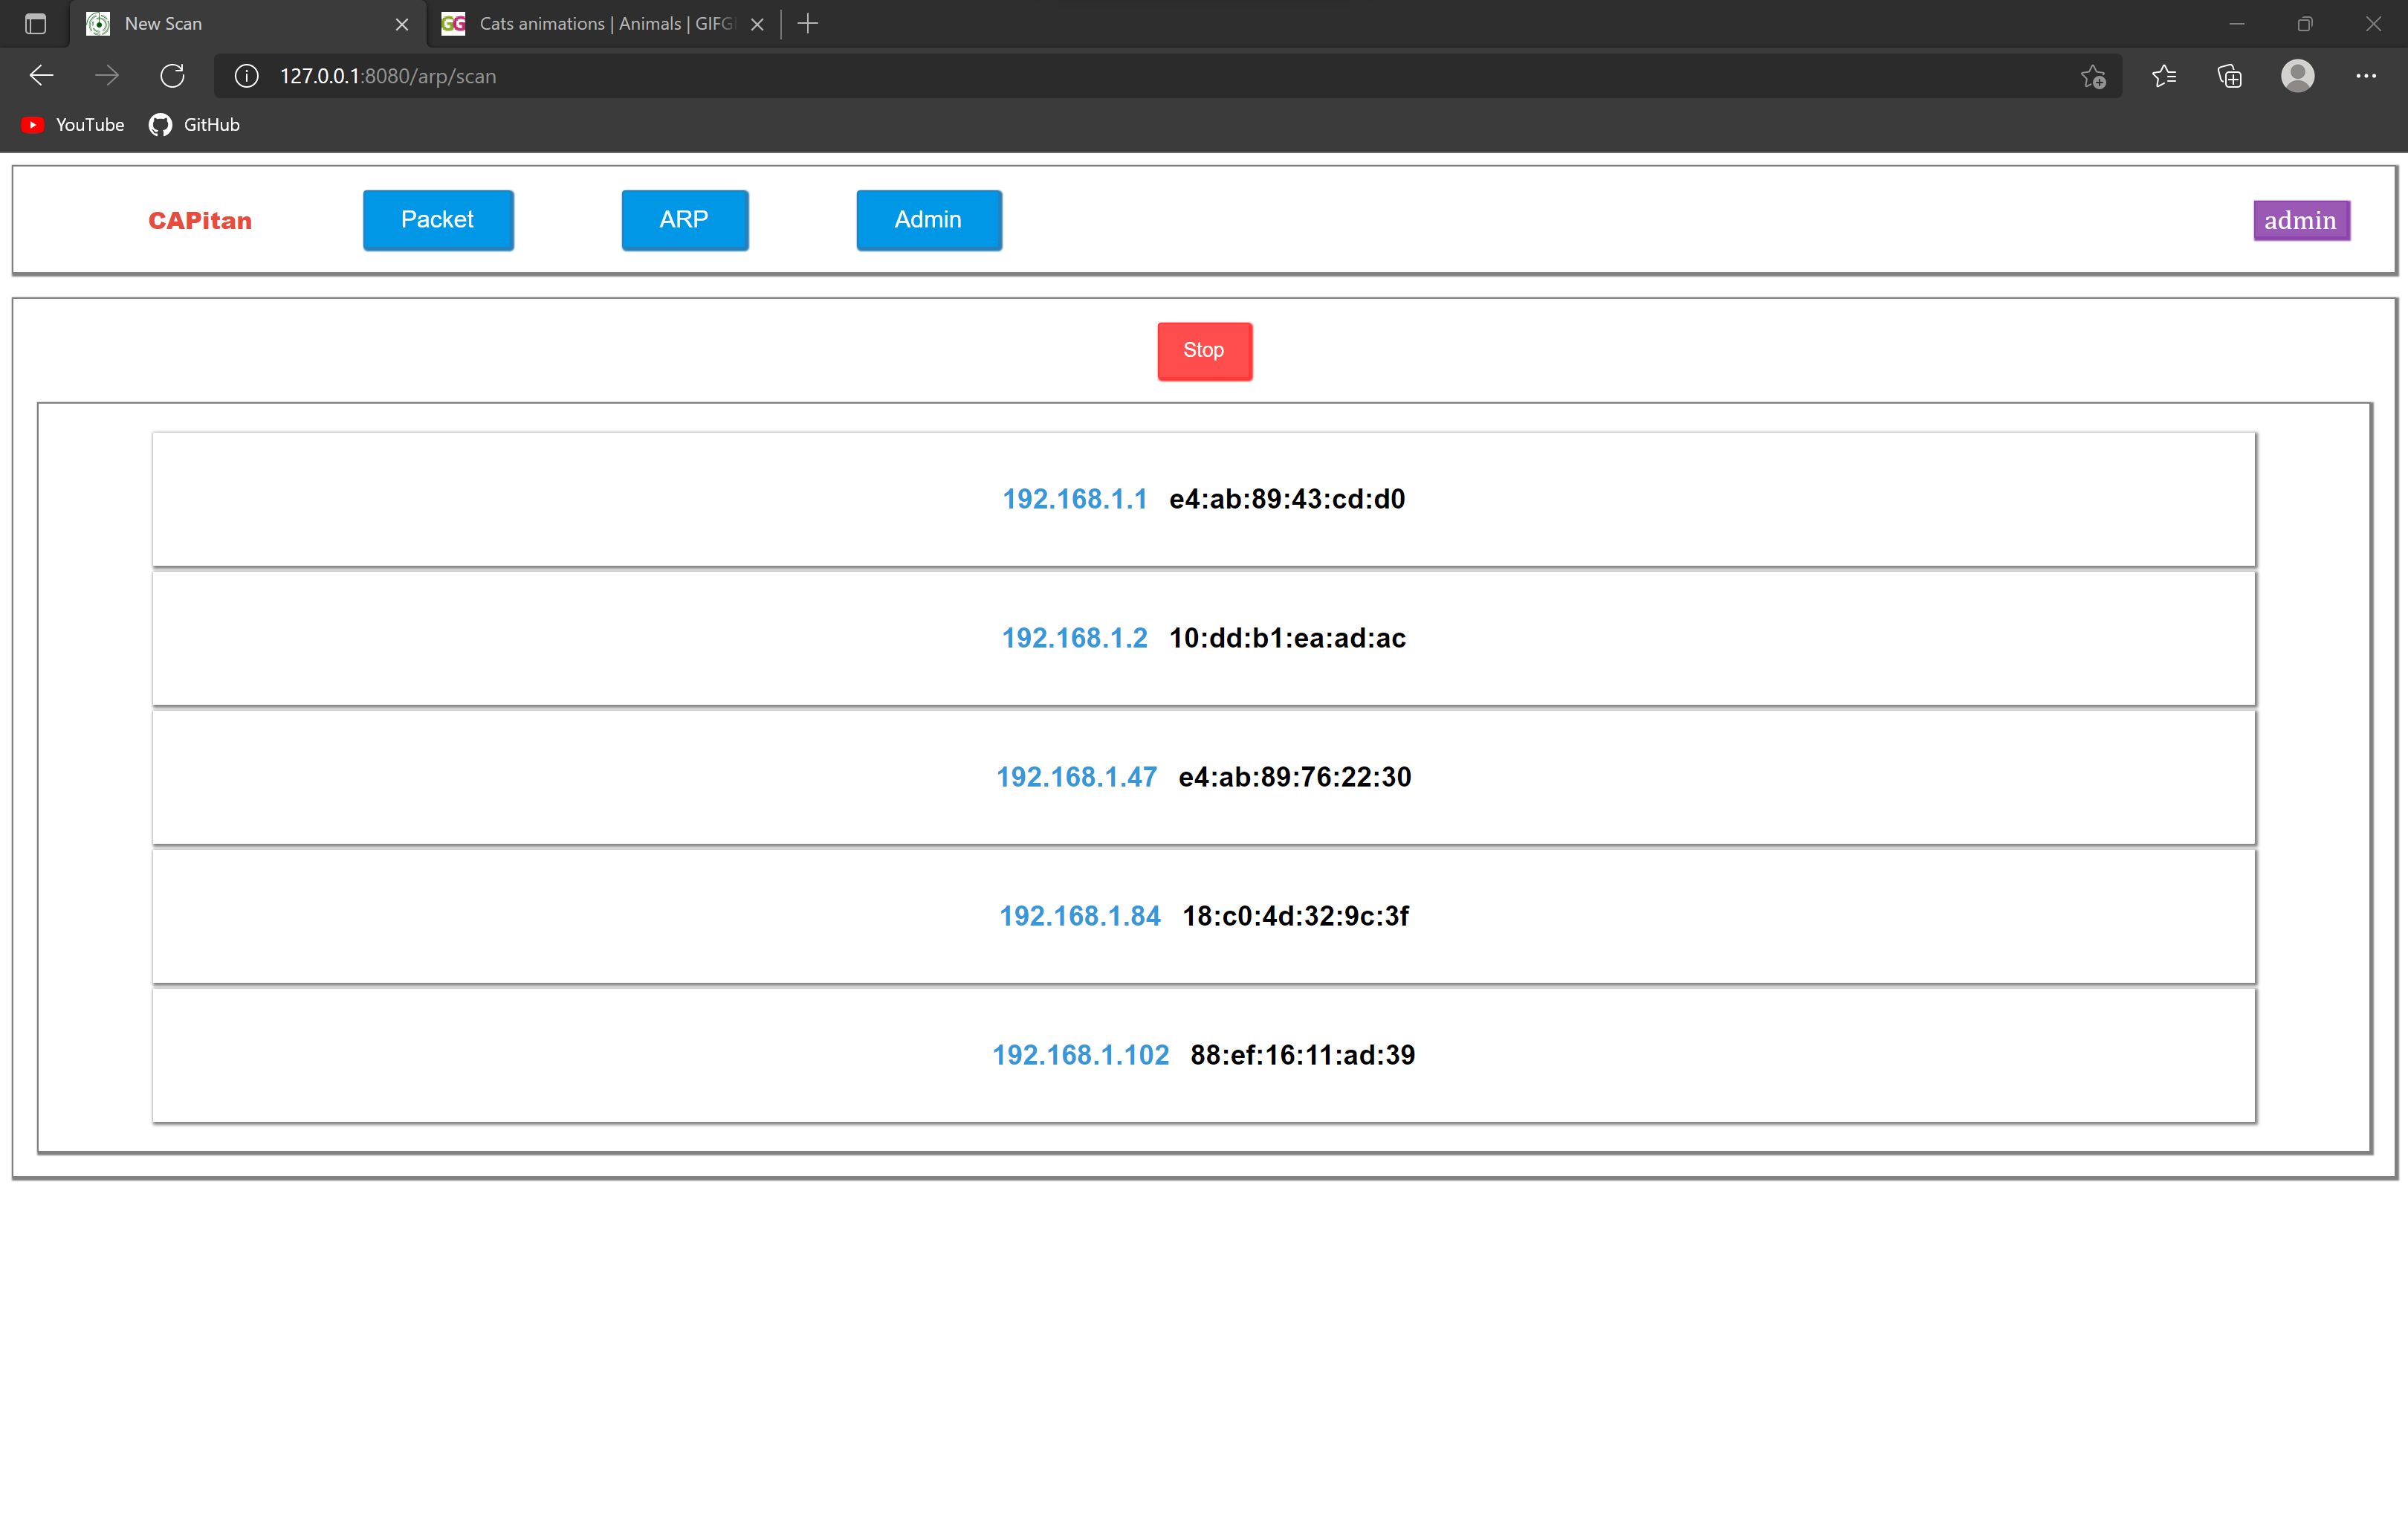Click the purple admin user badge

click(2300, 221)
